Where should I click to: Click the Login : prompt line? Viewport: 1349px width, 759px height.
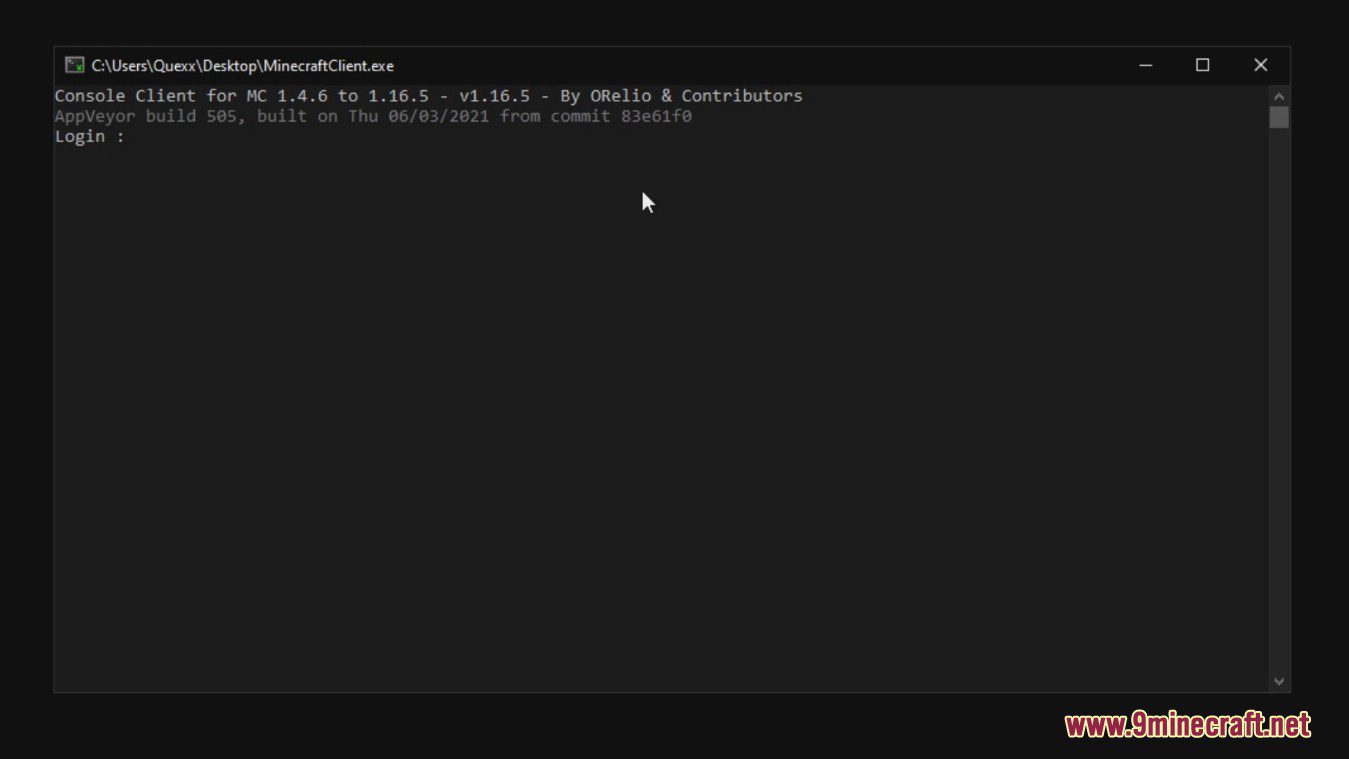[90, 137]
